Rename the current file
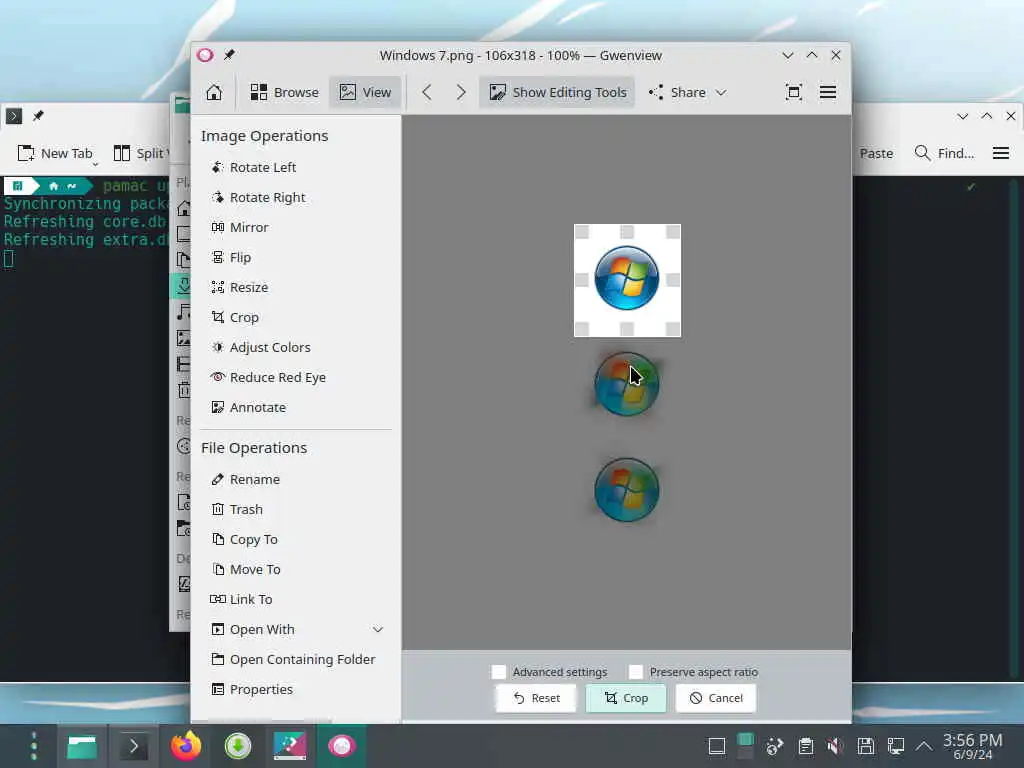The width and height of the screenshot is (1024, 768). pyautogui.click(x=246, y=479)
